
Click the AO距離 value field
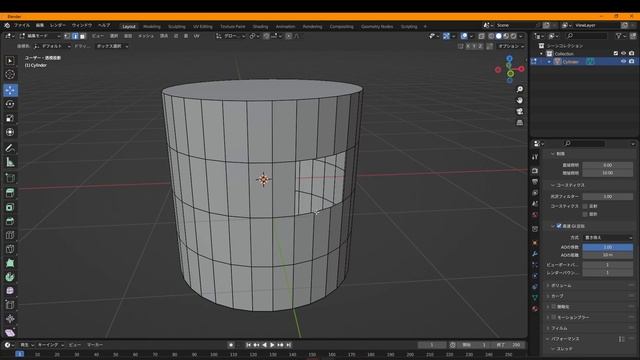(x=608, y=255)
